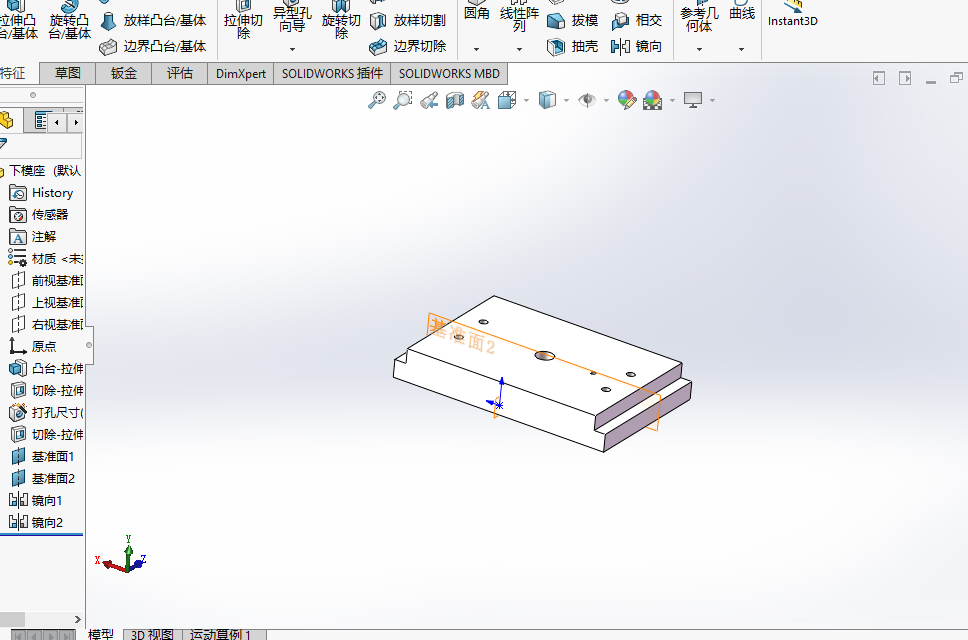Open the DimXpert tab
The height and width of the screenshot is (640, 968).
241,73
